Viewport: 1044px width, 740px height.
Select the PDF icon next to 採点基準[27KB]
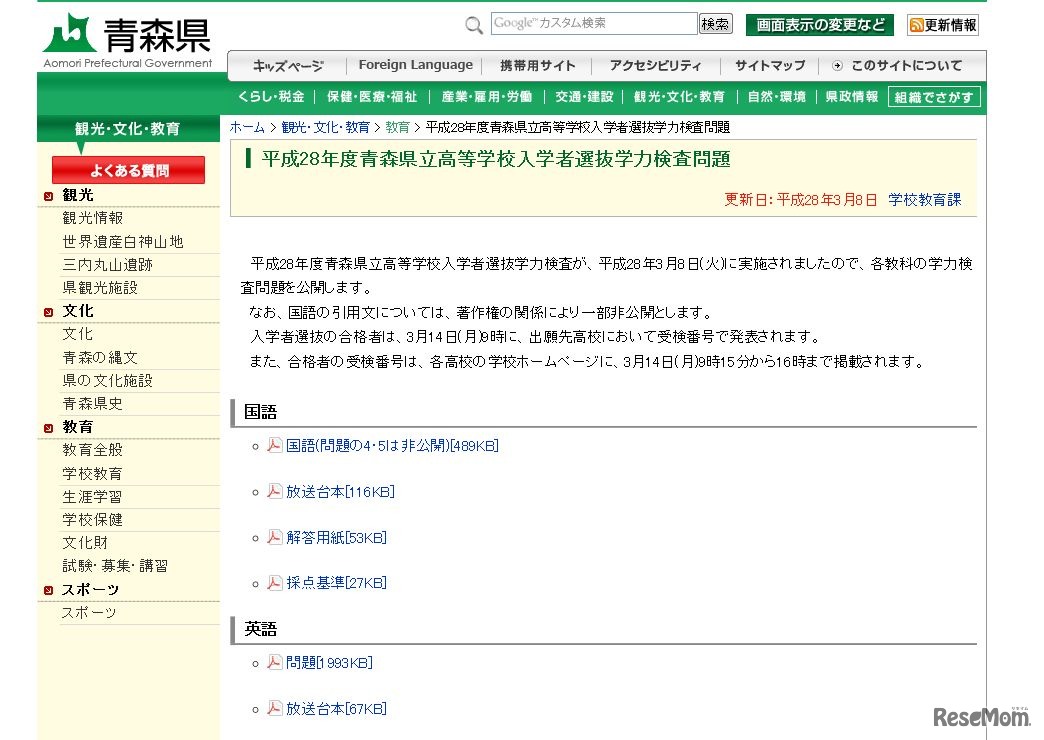point(274,582)
